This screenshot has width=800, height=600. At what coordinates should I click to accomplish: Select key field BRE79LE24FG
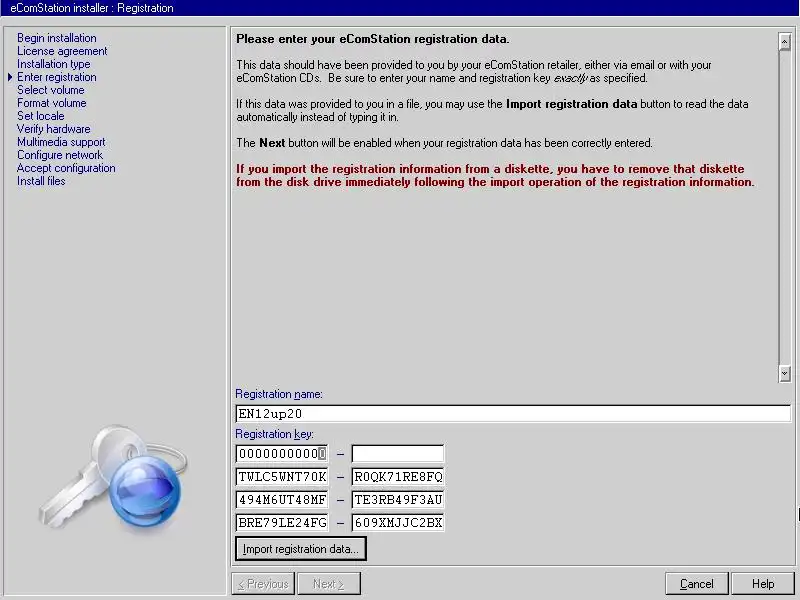coord(282,522)
